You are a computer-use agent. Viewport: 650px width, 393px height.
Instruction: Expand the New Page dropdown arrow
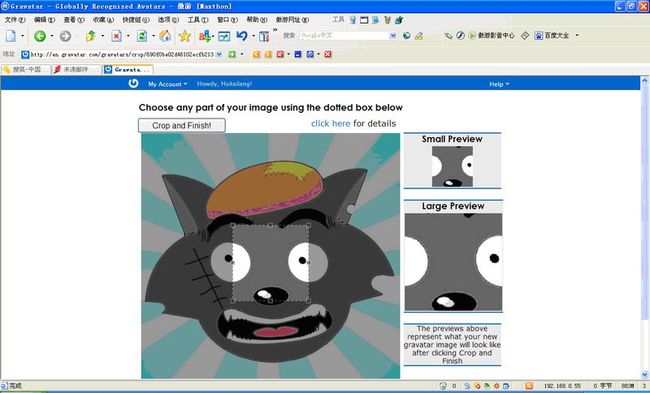(22, 36)
